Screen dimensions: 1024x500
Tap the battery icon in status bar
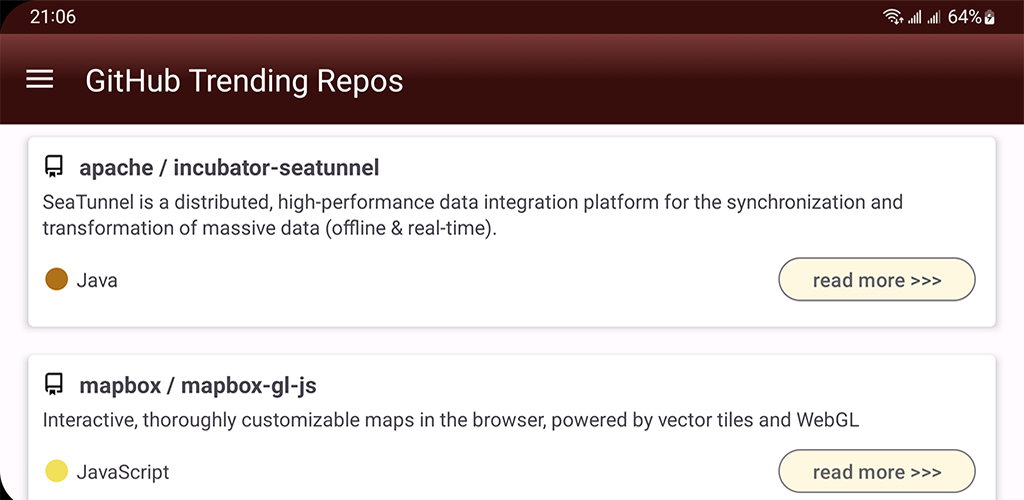(x=989, y=17)
